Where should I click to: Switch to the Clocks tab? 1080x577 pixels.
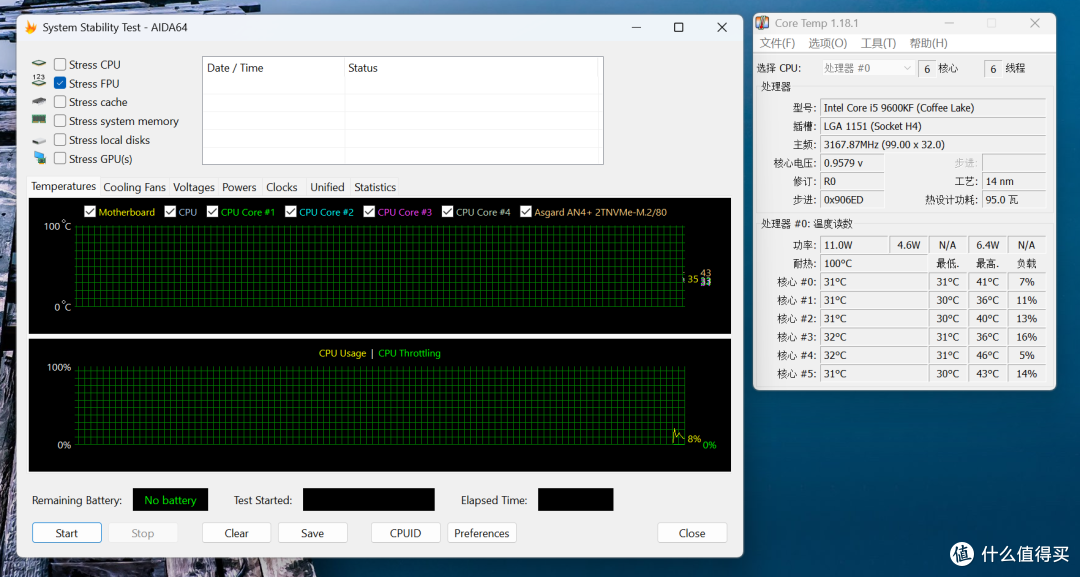(282, 187)
